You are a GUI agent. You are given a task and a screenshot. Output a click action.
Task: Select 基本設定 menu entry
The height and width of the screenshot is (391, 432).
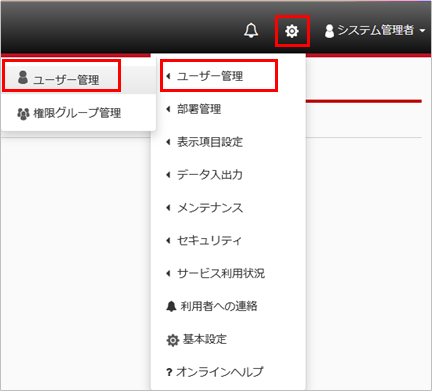tap(228, 339)
